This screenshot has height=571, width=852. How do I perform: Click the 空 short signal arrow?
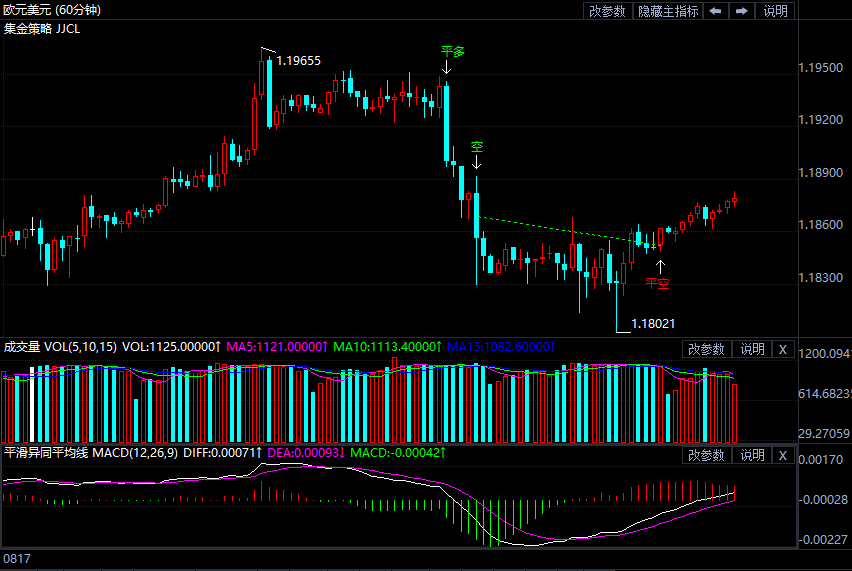477,161
